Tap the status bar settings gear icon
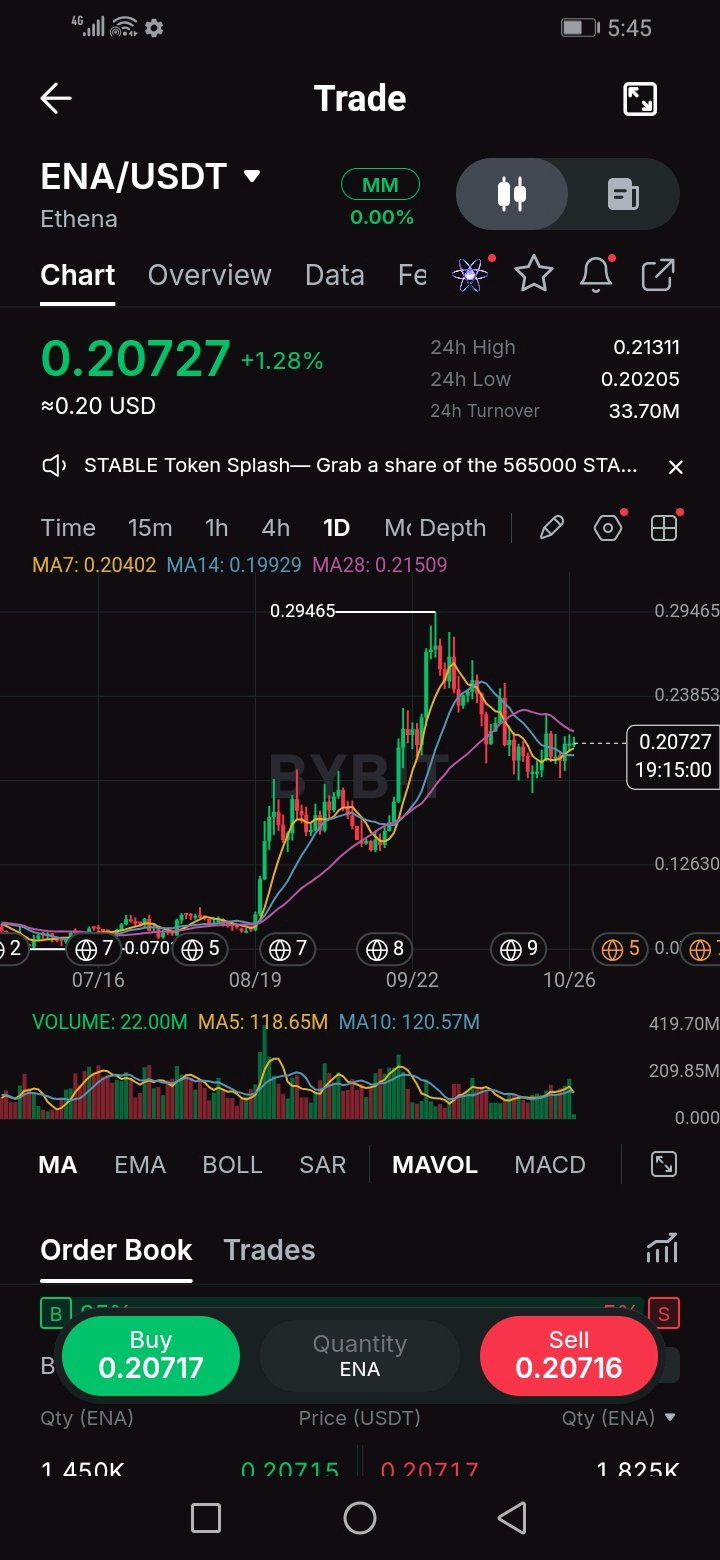 tap(154, 28)
